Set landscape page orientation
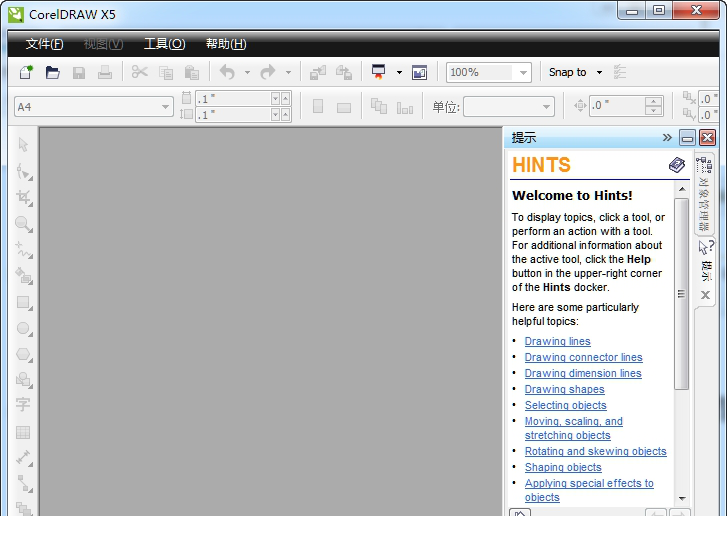 344,108
